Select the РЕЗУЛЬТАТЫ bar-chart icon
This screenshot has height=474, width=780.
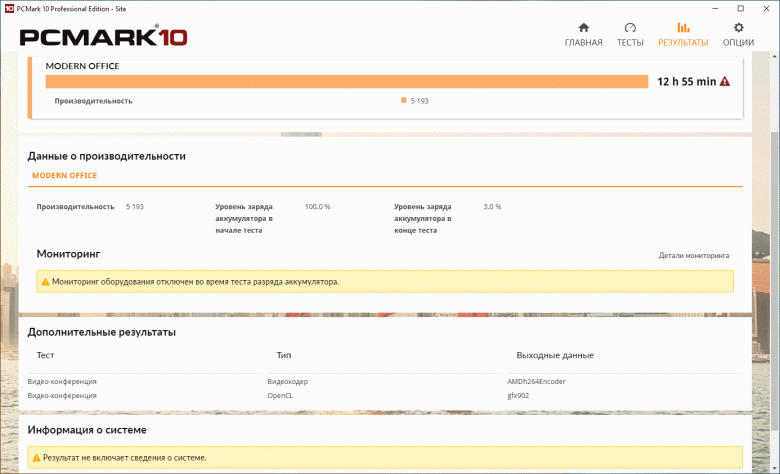pos(683,27)
